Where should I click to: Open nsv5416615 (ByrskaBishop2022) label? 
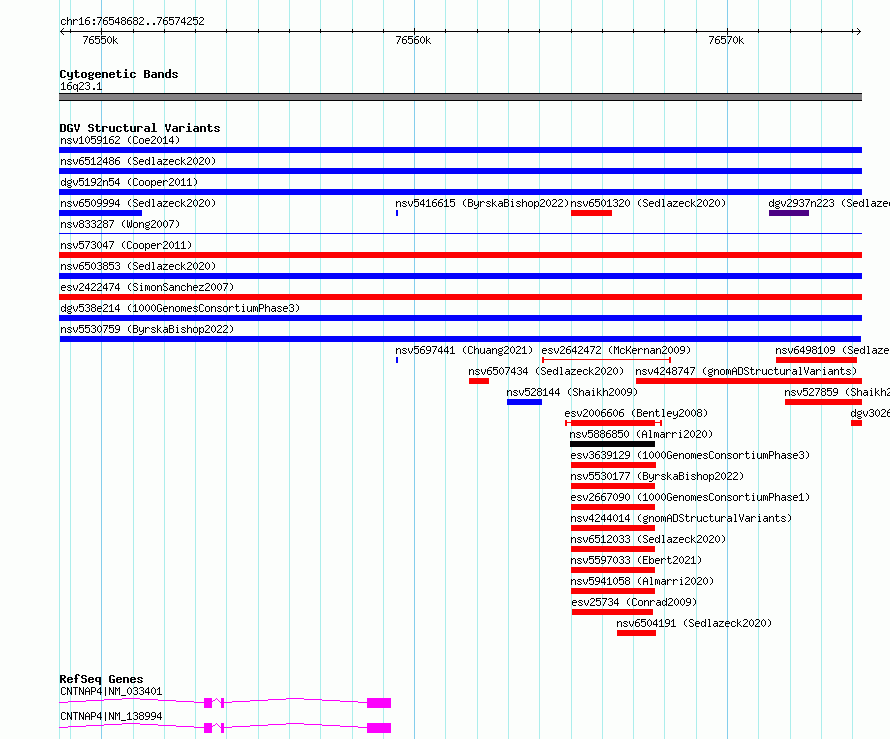482,203
